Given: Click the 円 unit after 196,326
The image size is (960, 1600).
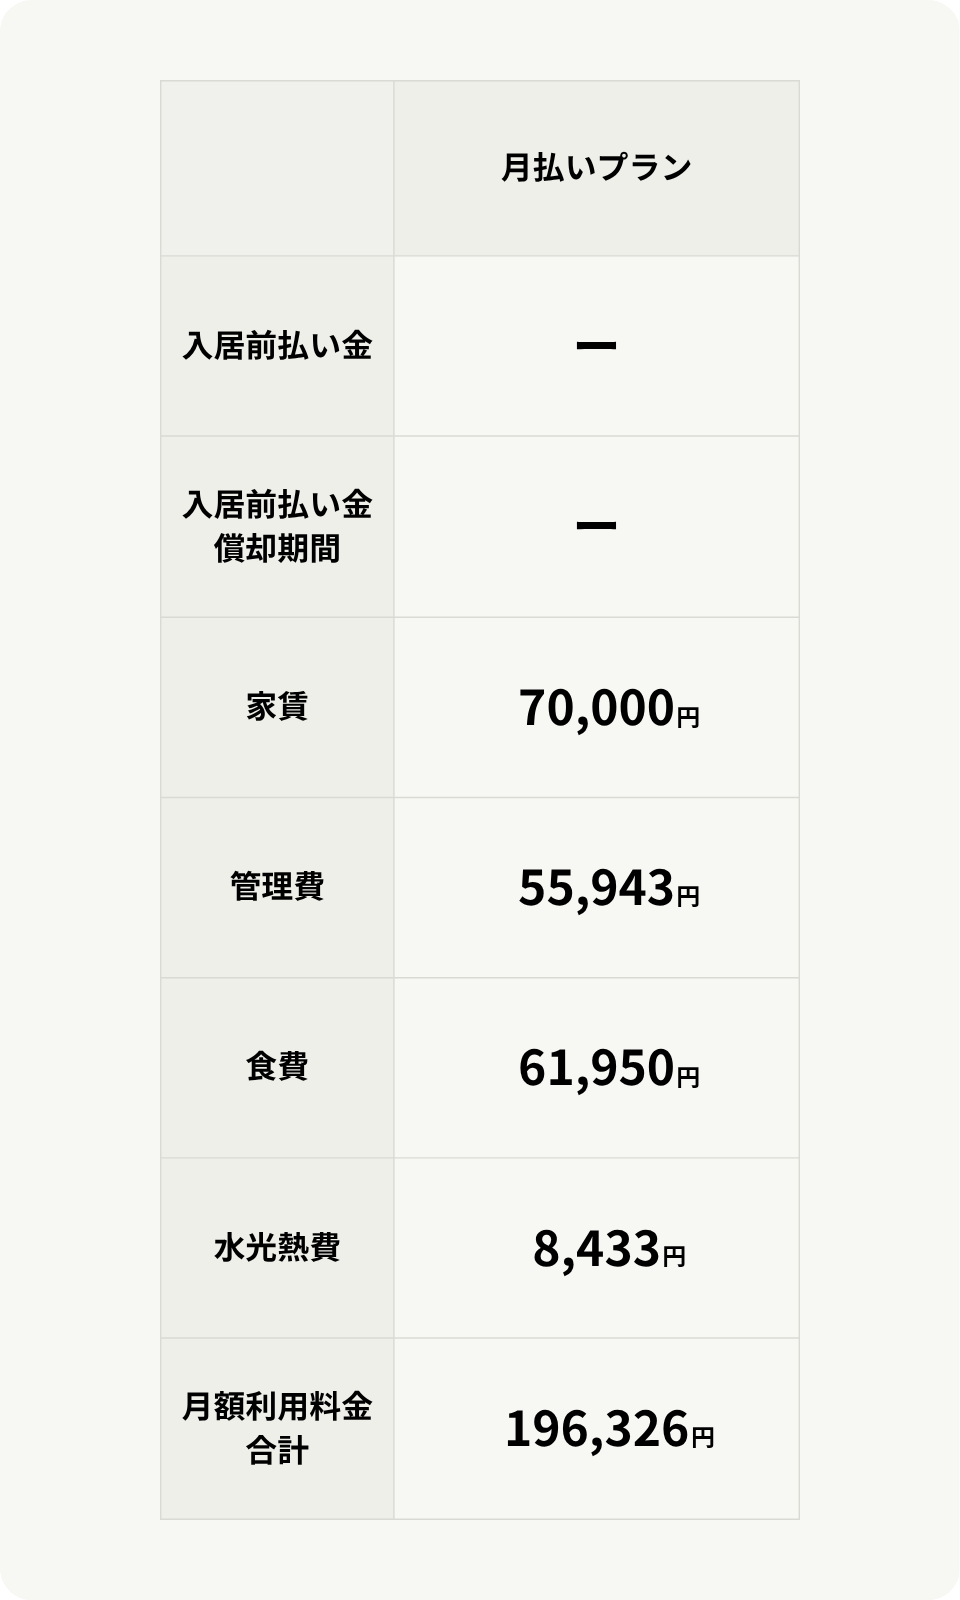Looking at the screenshot, I should click(703, 1437).
